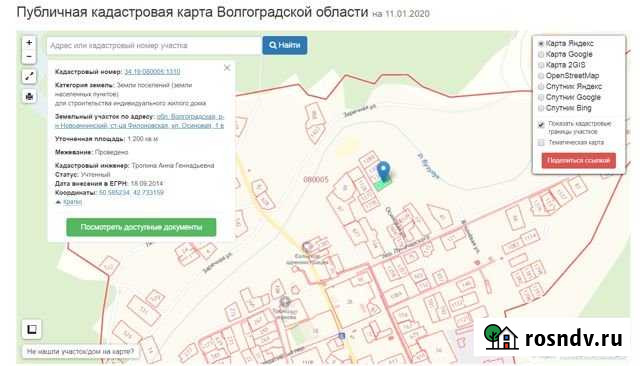Image resolution: width=640 pixels, height=366 pixels.
Task: Click the green highlighted land parcel
Action: 383,185
